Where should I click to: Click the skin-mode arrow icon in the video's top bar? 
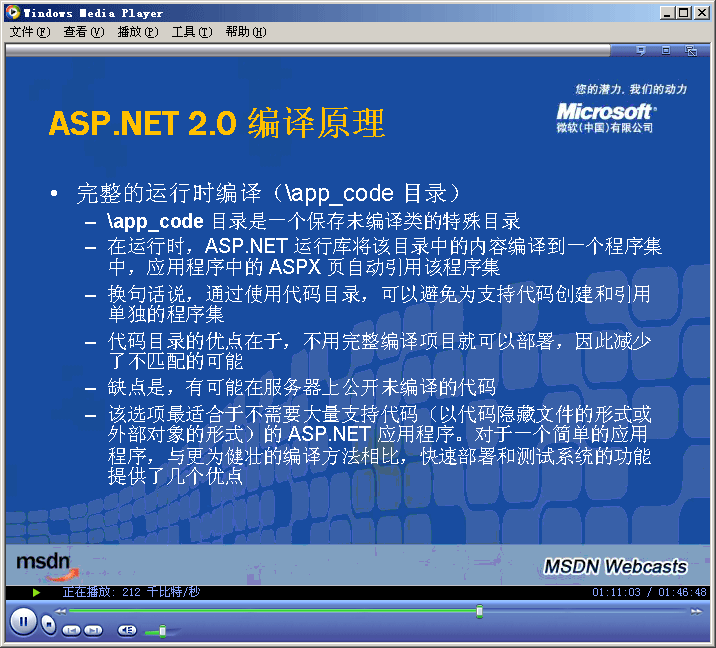click(691, 51)
